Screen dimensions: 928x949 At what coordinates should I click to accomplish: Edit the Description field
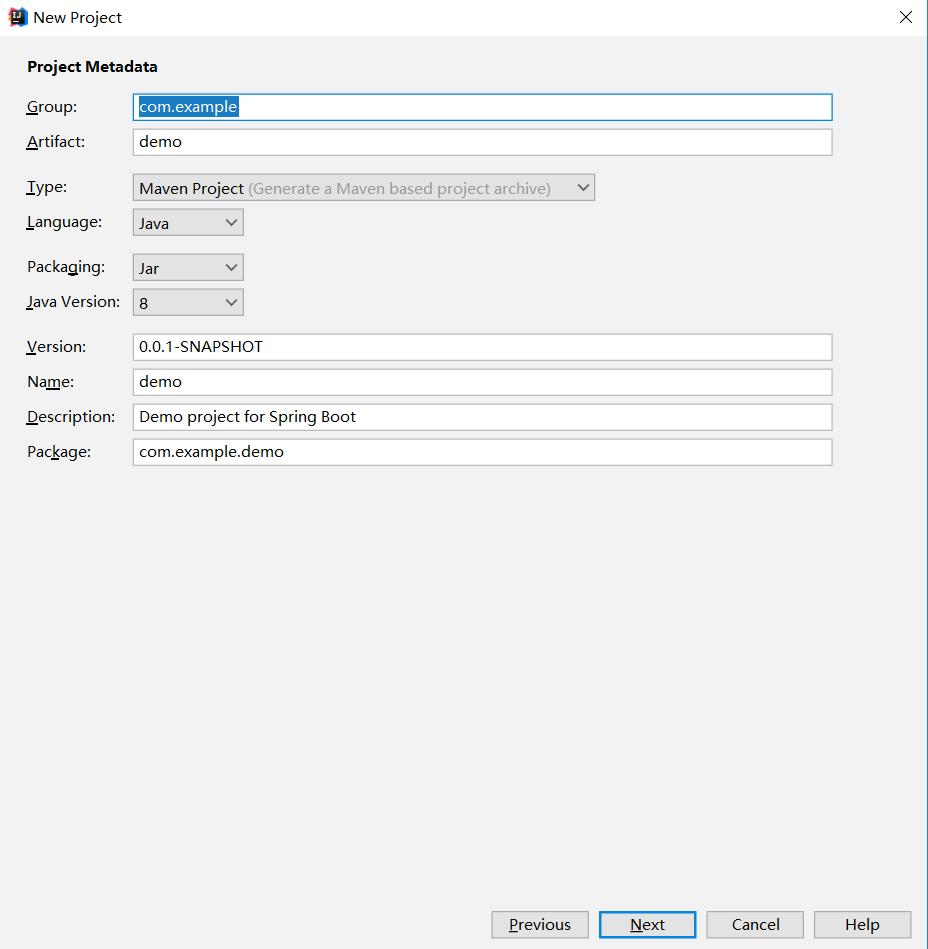click(482, 418)
